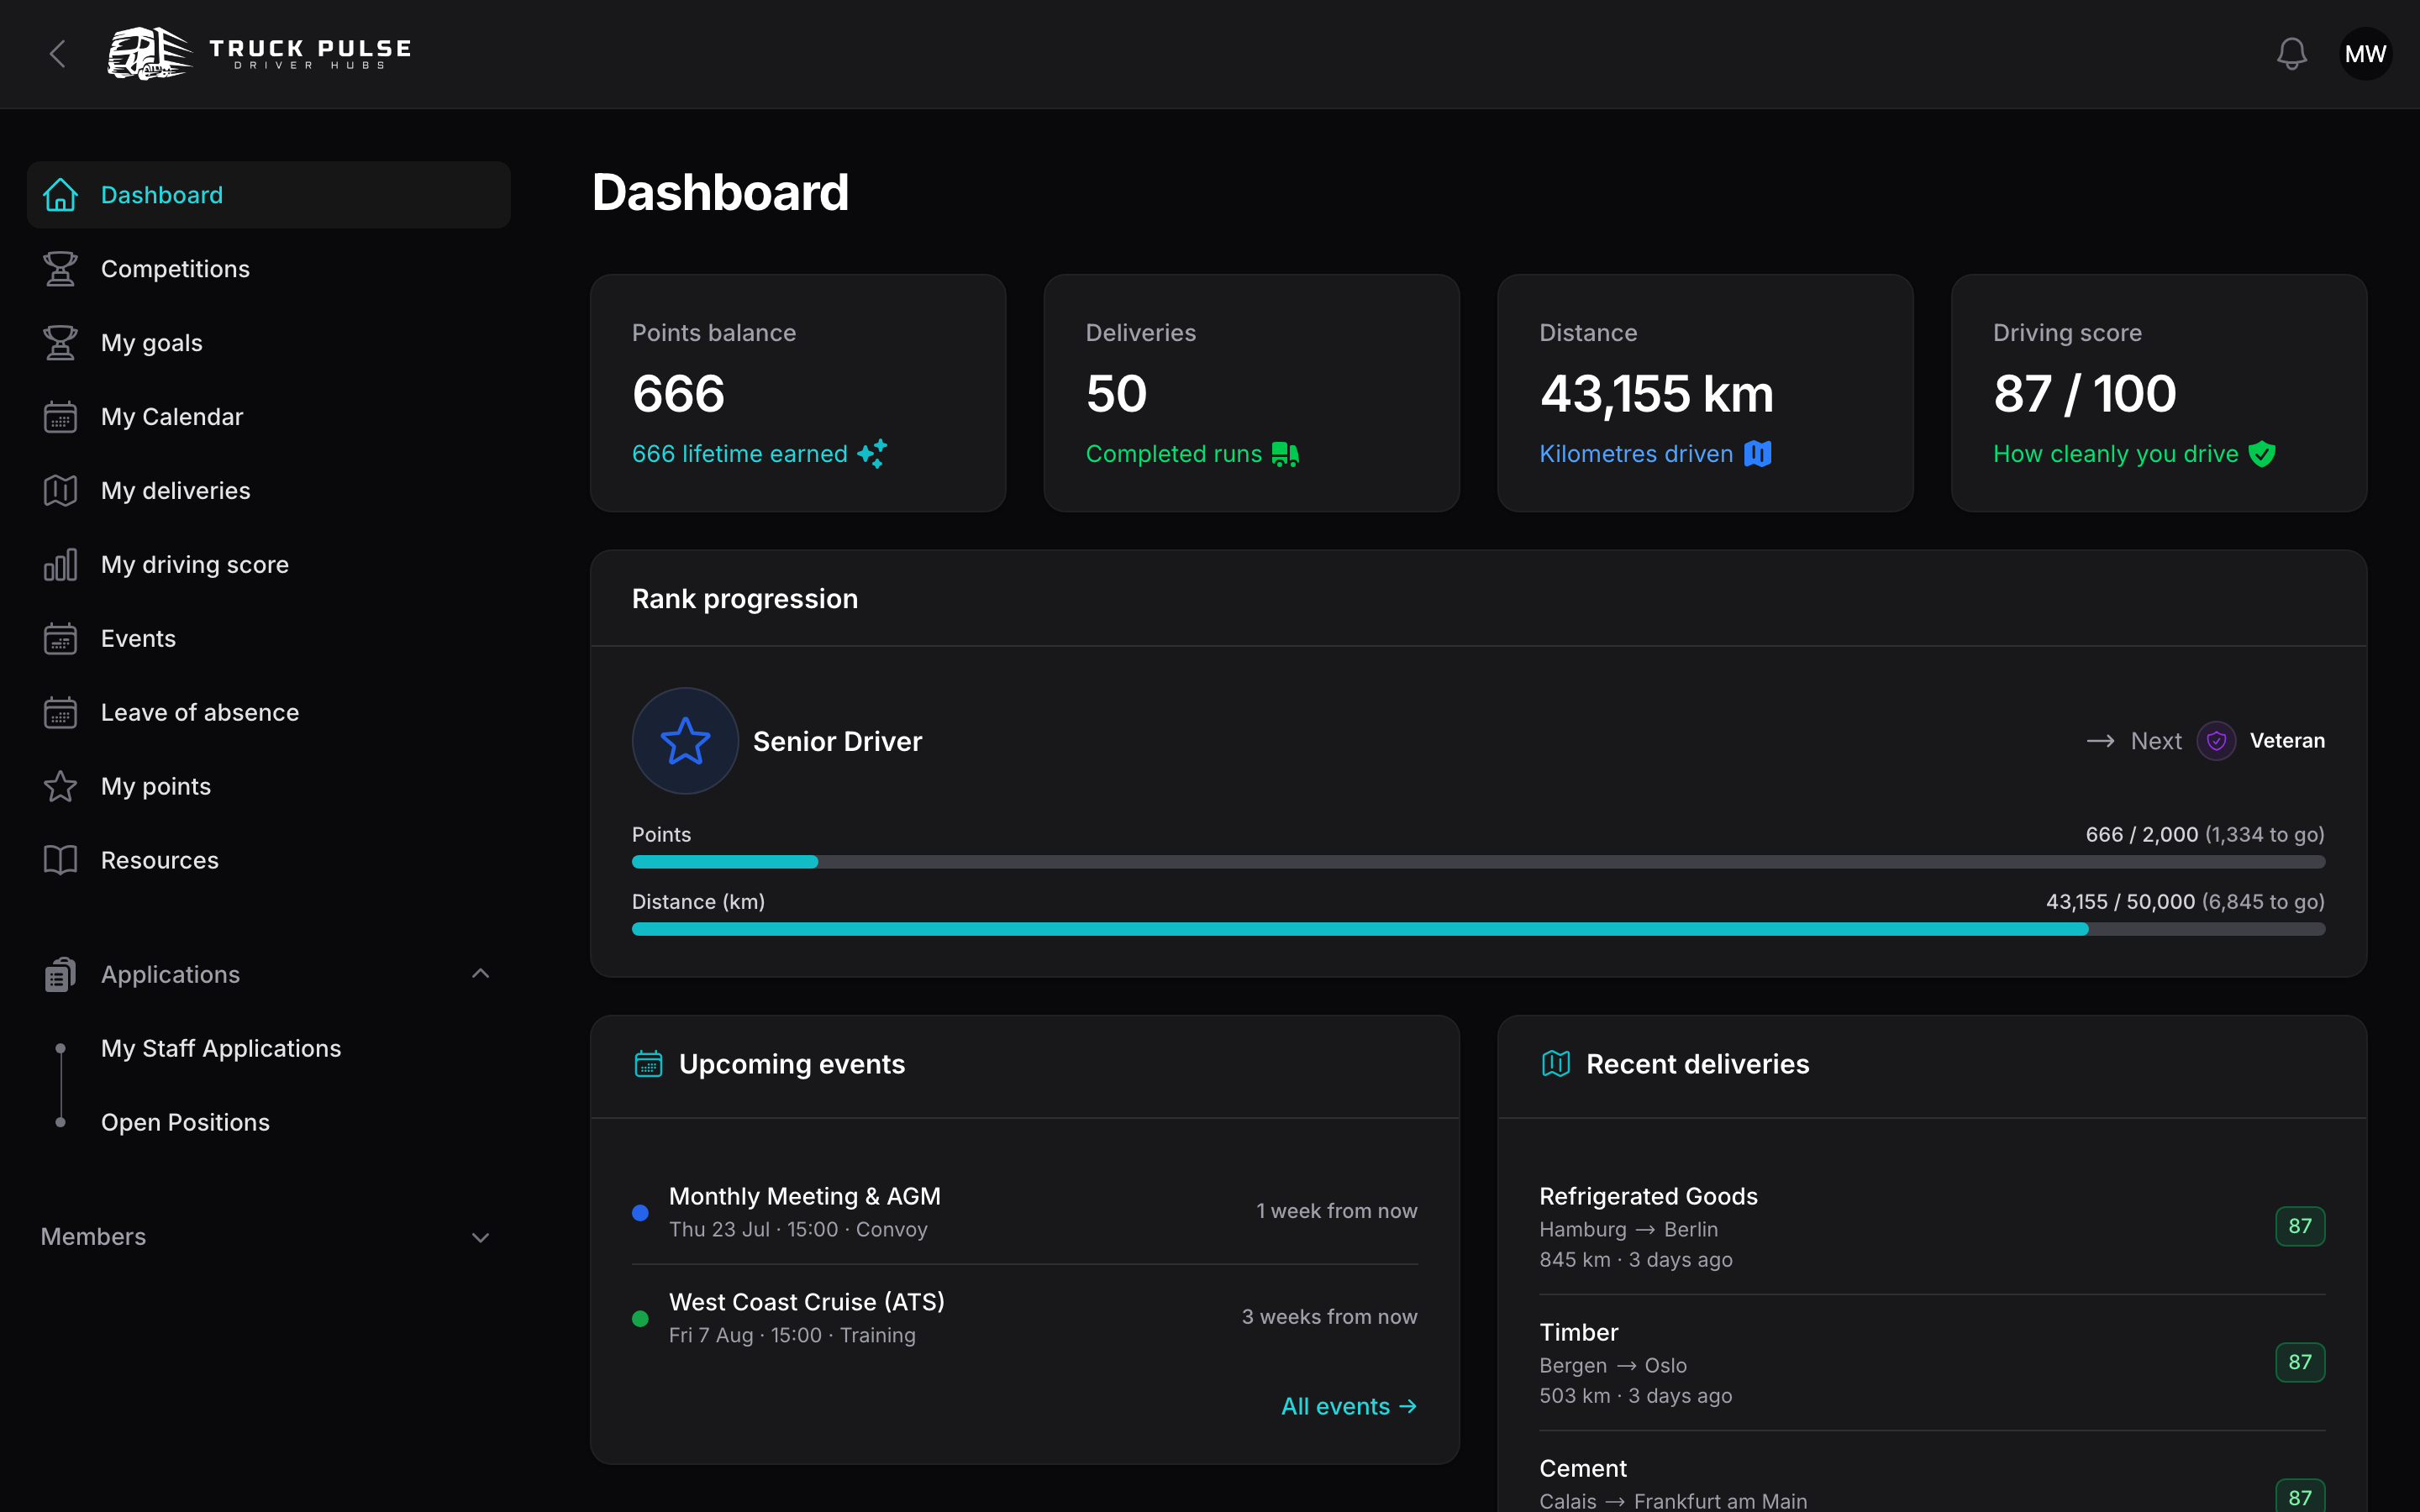This screenshot has height=1512, width=2420.
Task: Click the Senior Driver star badge
Action: (685, 741)
